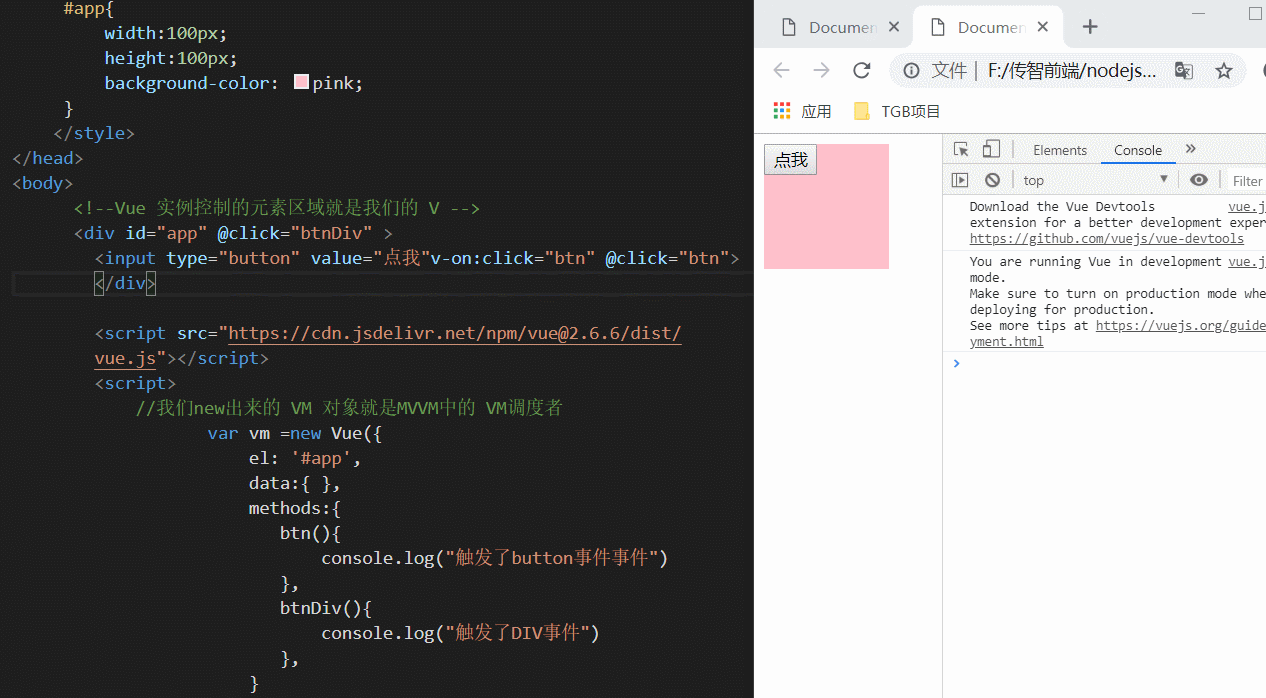
Task: Open vue.js source link beside Devtools download message
Action: (1246, 207)
